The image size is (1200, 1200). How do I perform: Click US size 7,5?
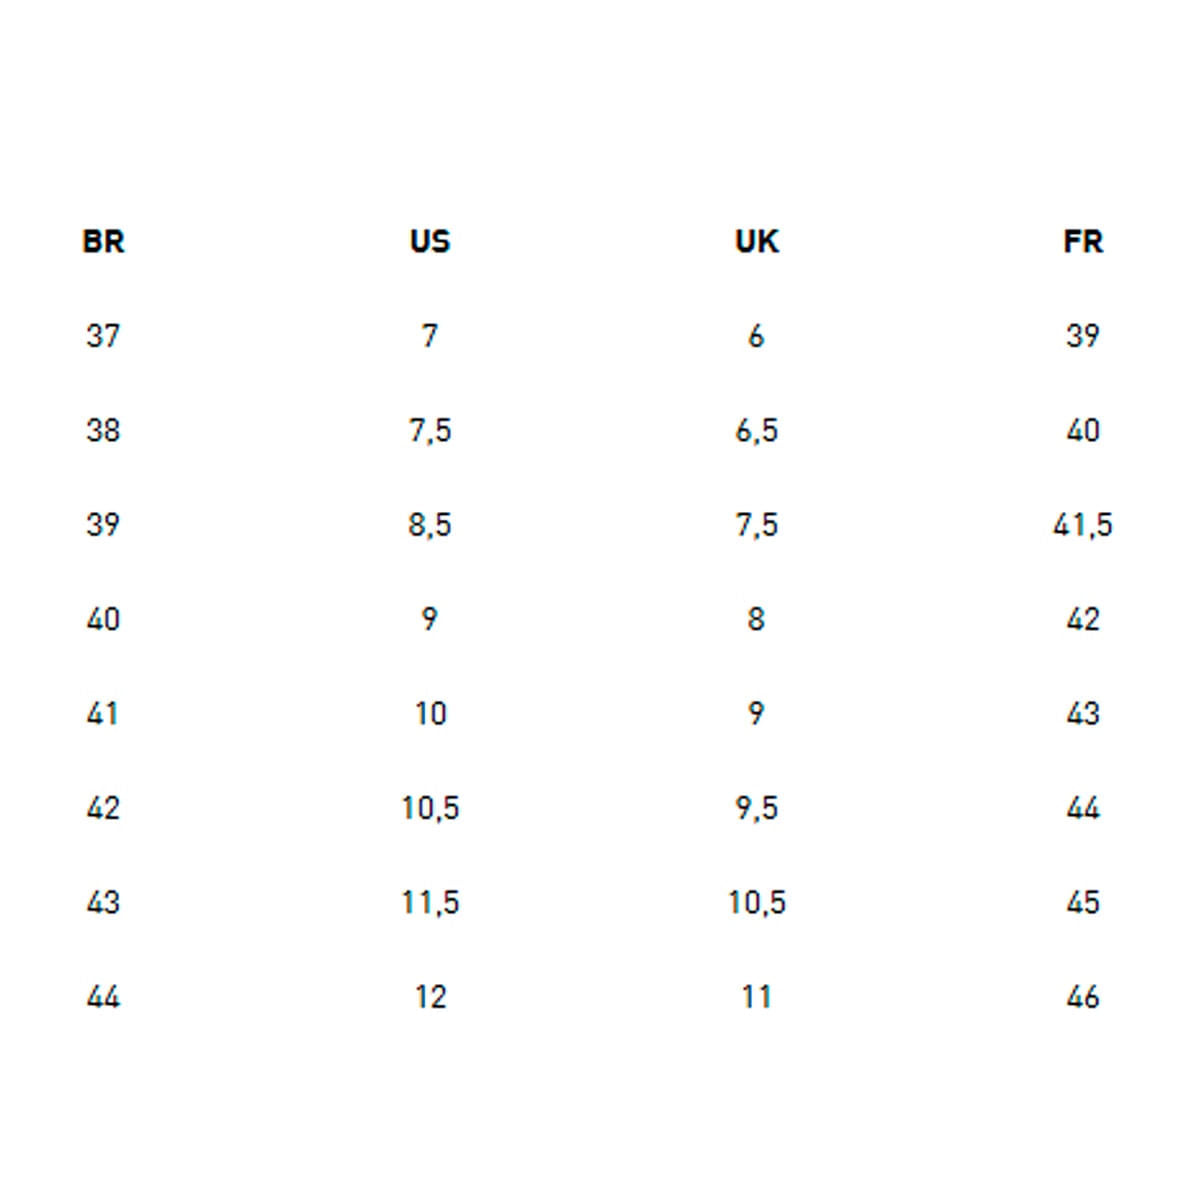point(430,431)
